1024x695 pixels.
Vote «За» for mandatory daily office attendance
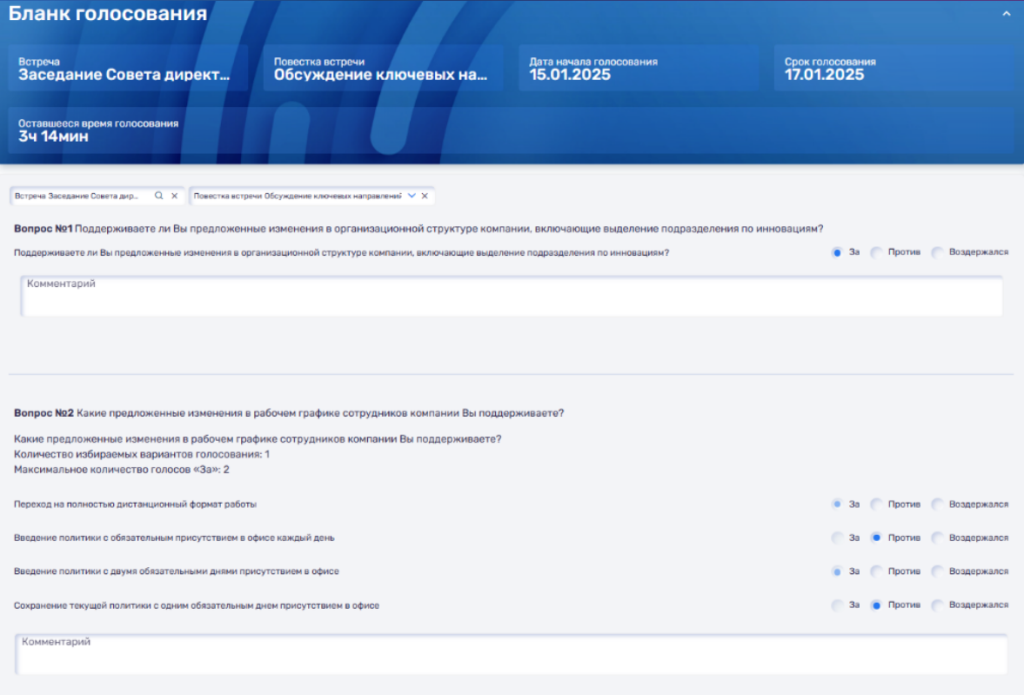point(836,537)
